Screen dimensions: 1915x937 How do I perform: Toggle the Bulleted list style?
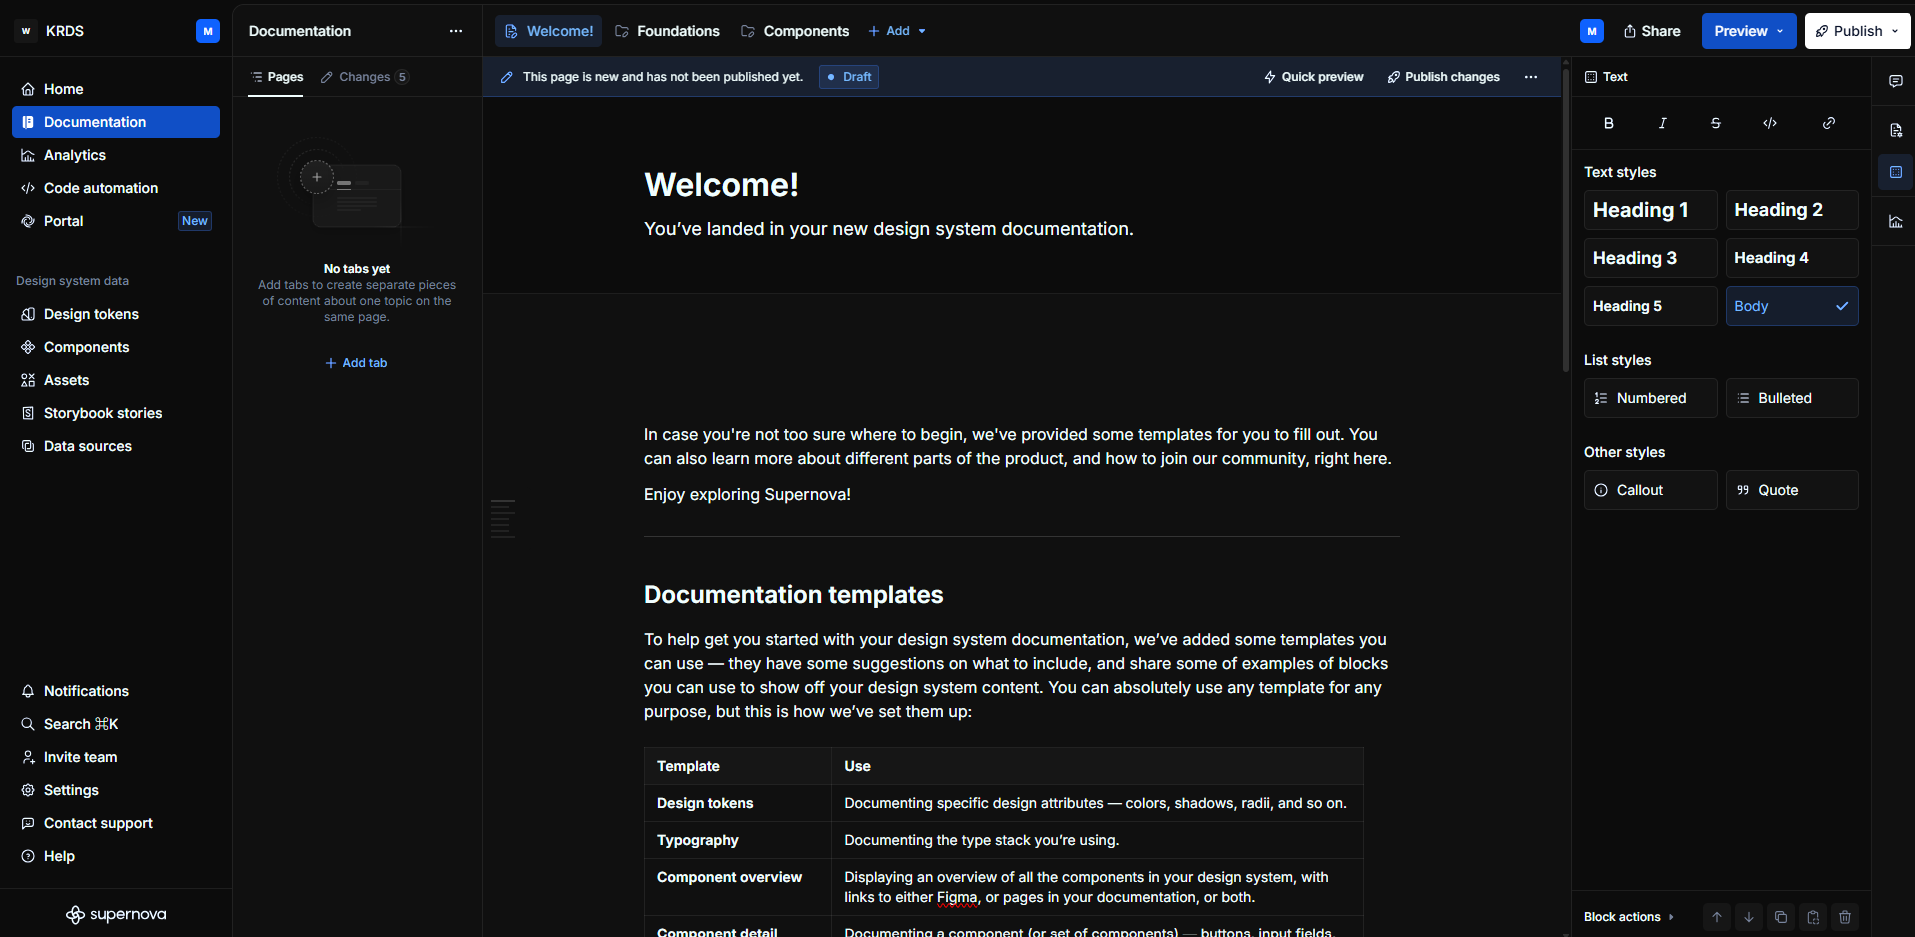(x=1791, y=398)
